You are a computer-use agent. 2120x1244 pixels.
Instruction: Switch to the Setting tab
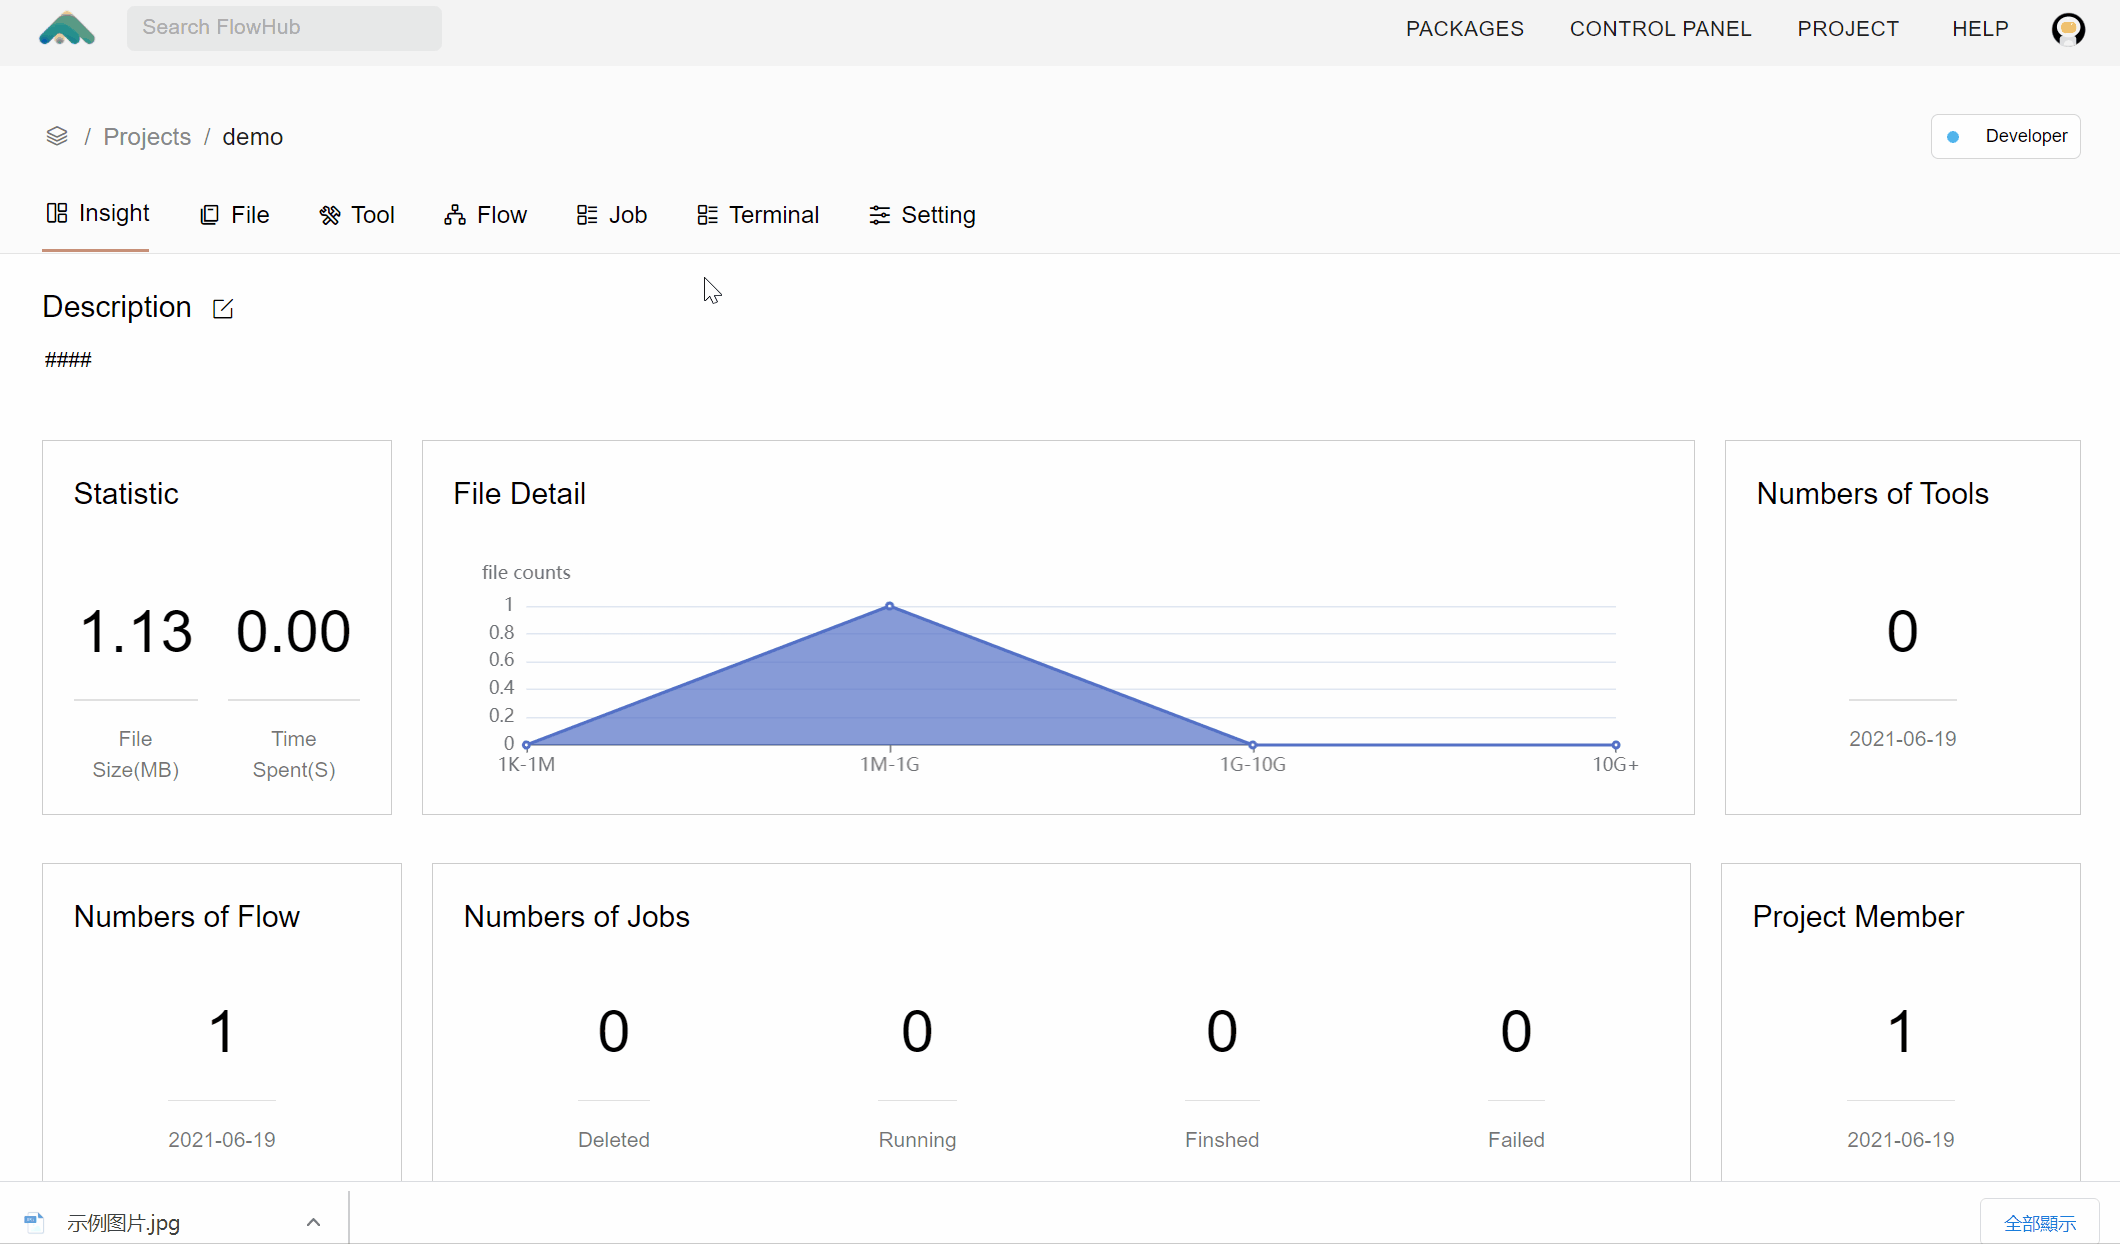[x=922, y=215]
